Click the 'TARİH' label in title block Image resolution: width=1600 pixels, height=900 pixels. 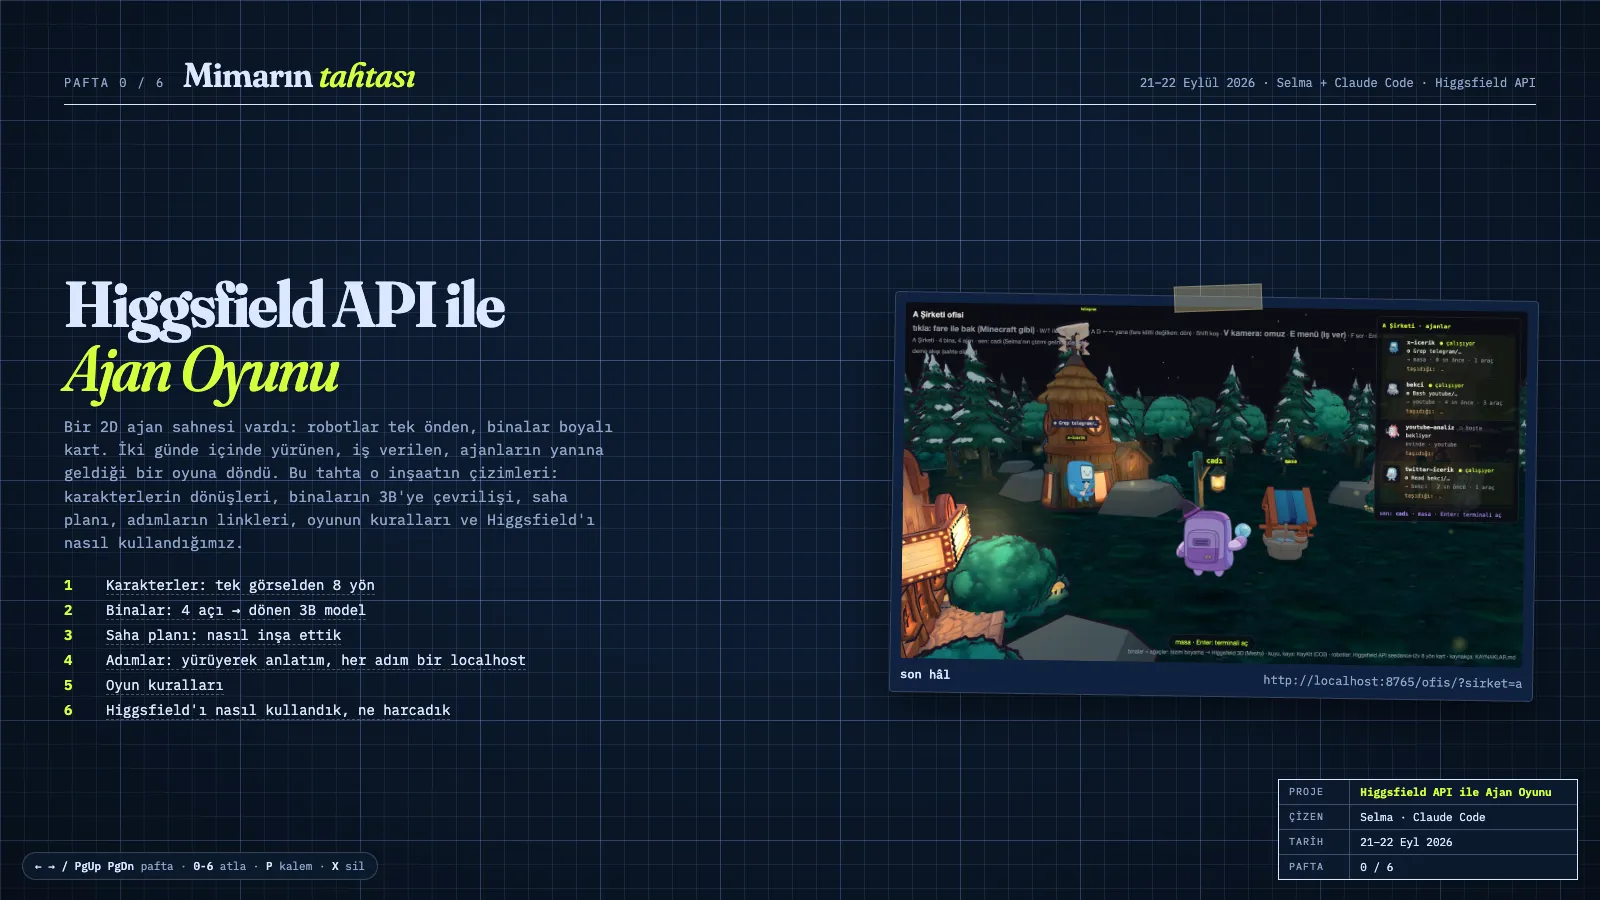pos(1306,842)
